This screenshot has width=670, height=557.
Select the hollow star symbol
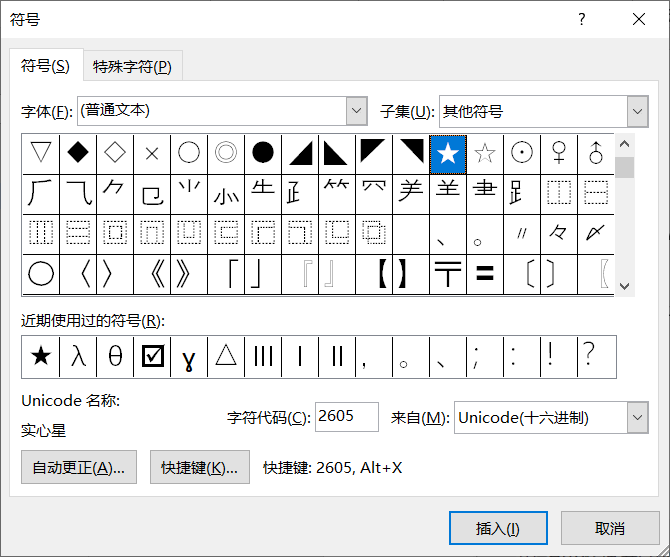coord(485,153)
